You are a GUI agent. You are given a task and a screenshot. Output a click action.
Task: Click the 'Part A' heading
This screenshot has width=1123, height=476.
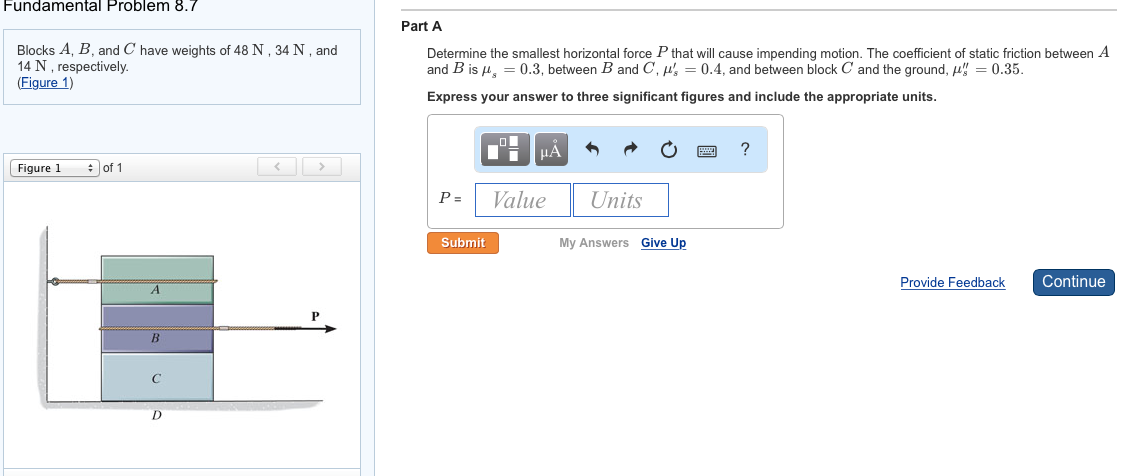pyautogui.click(x=421, y=26)
